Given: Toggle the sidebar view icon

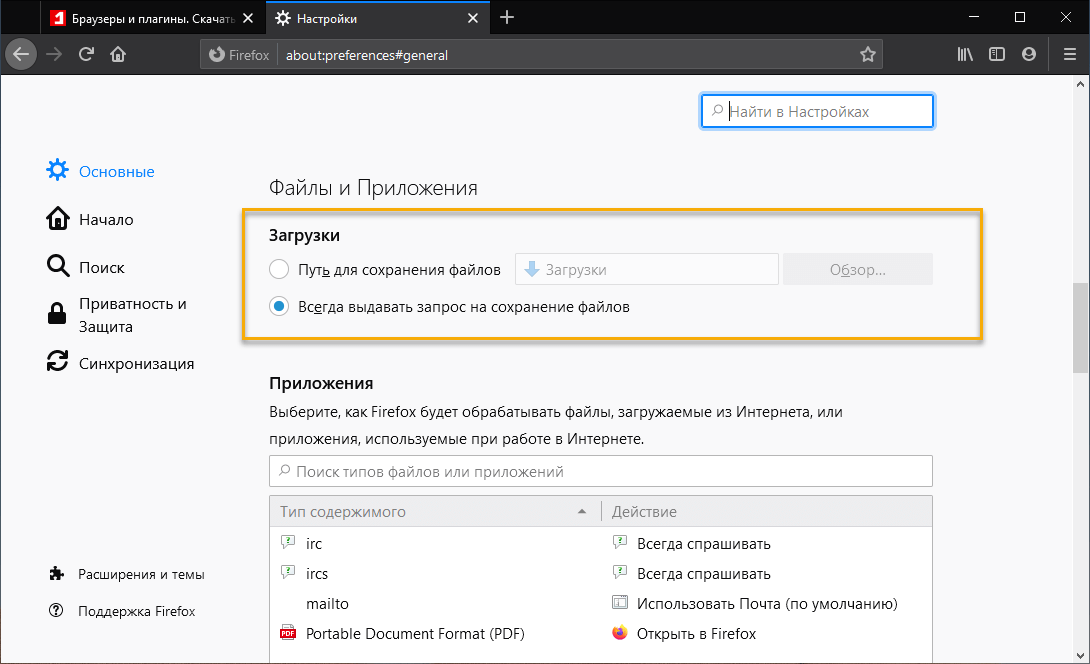Looking at the screenshot, I should (x=997, y=55).
